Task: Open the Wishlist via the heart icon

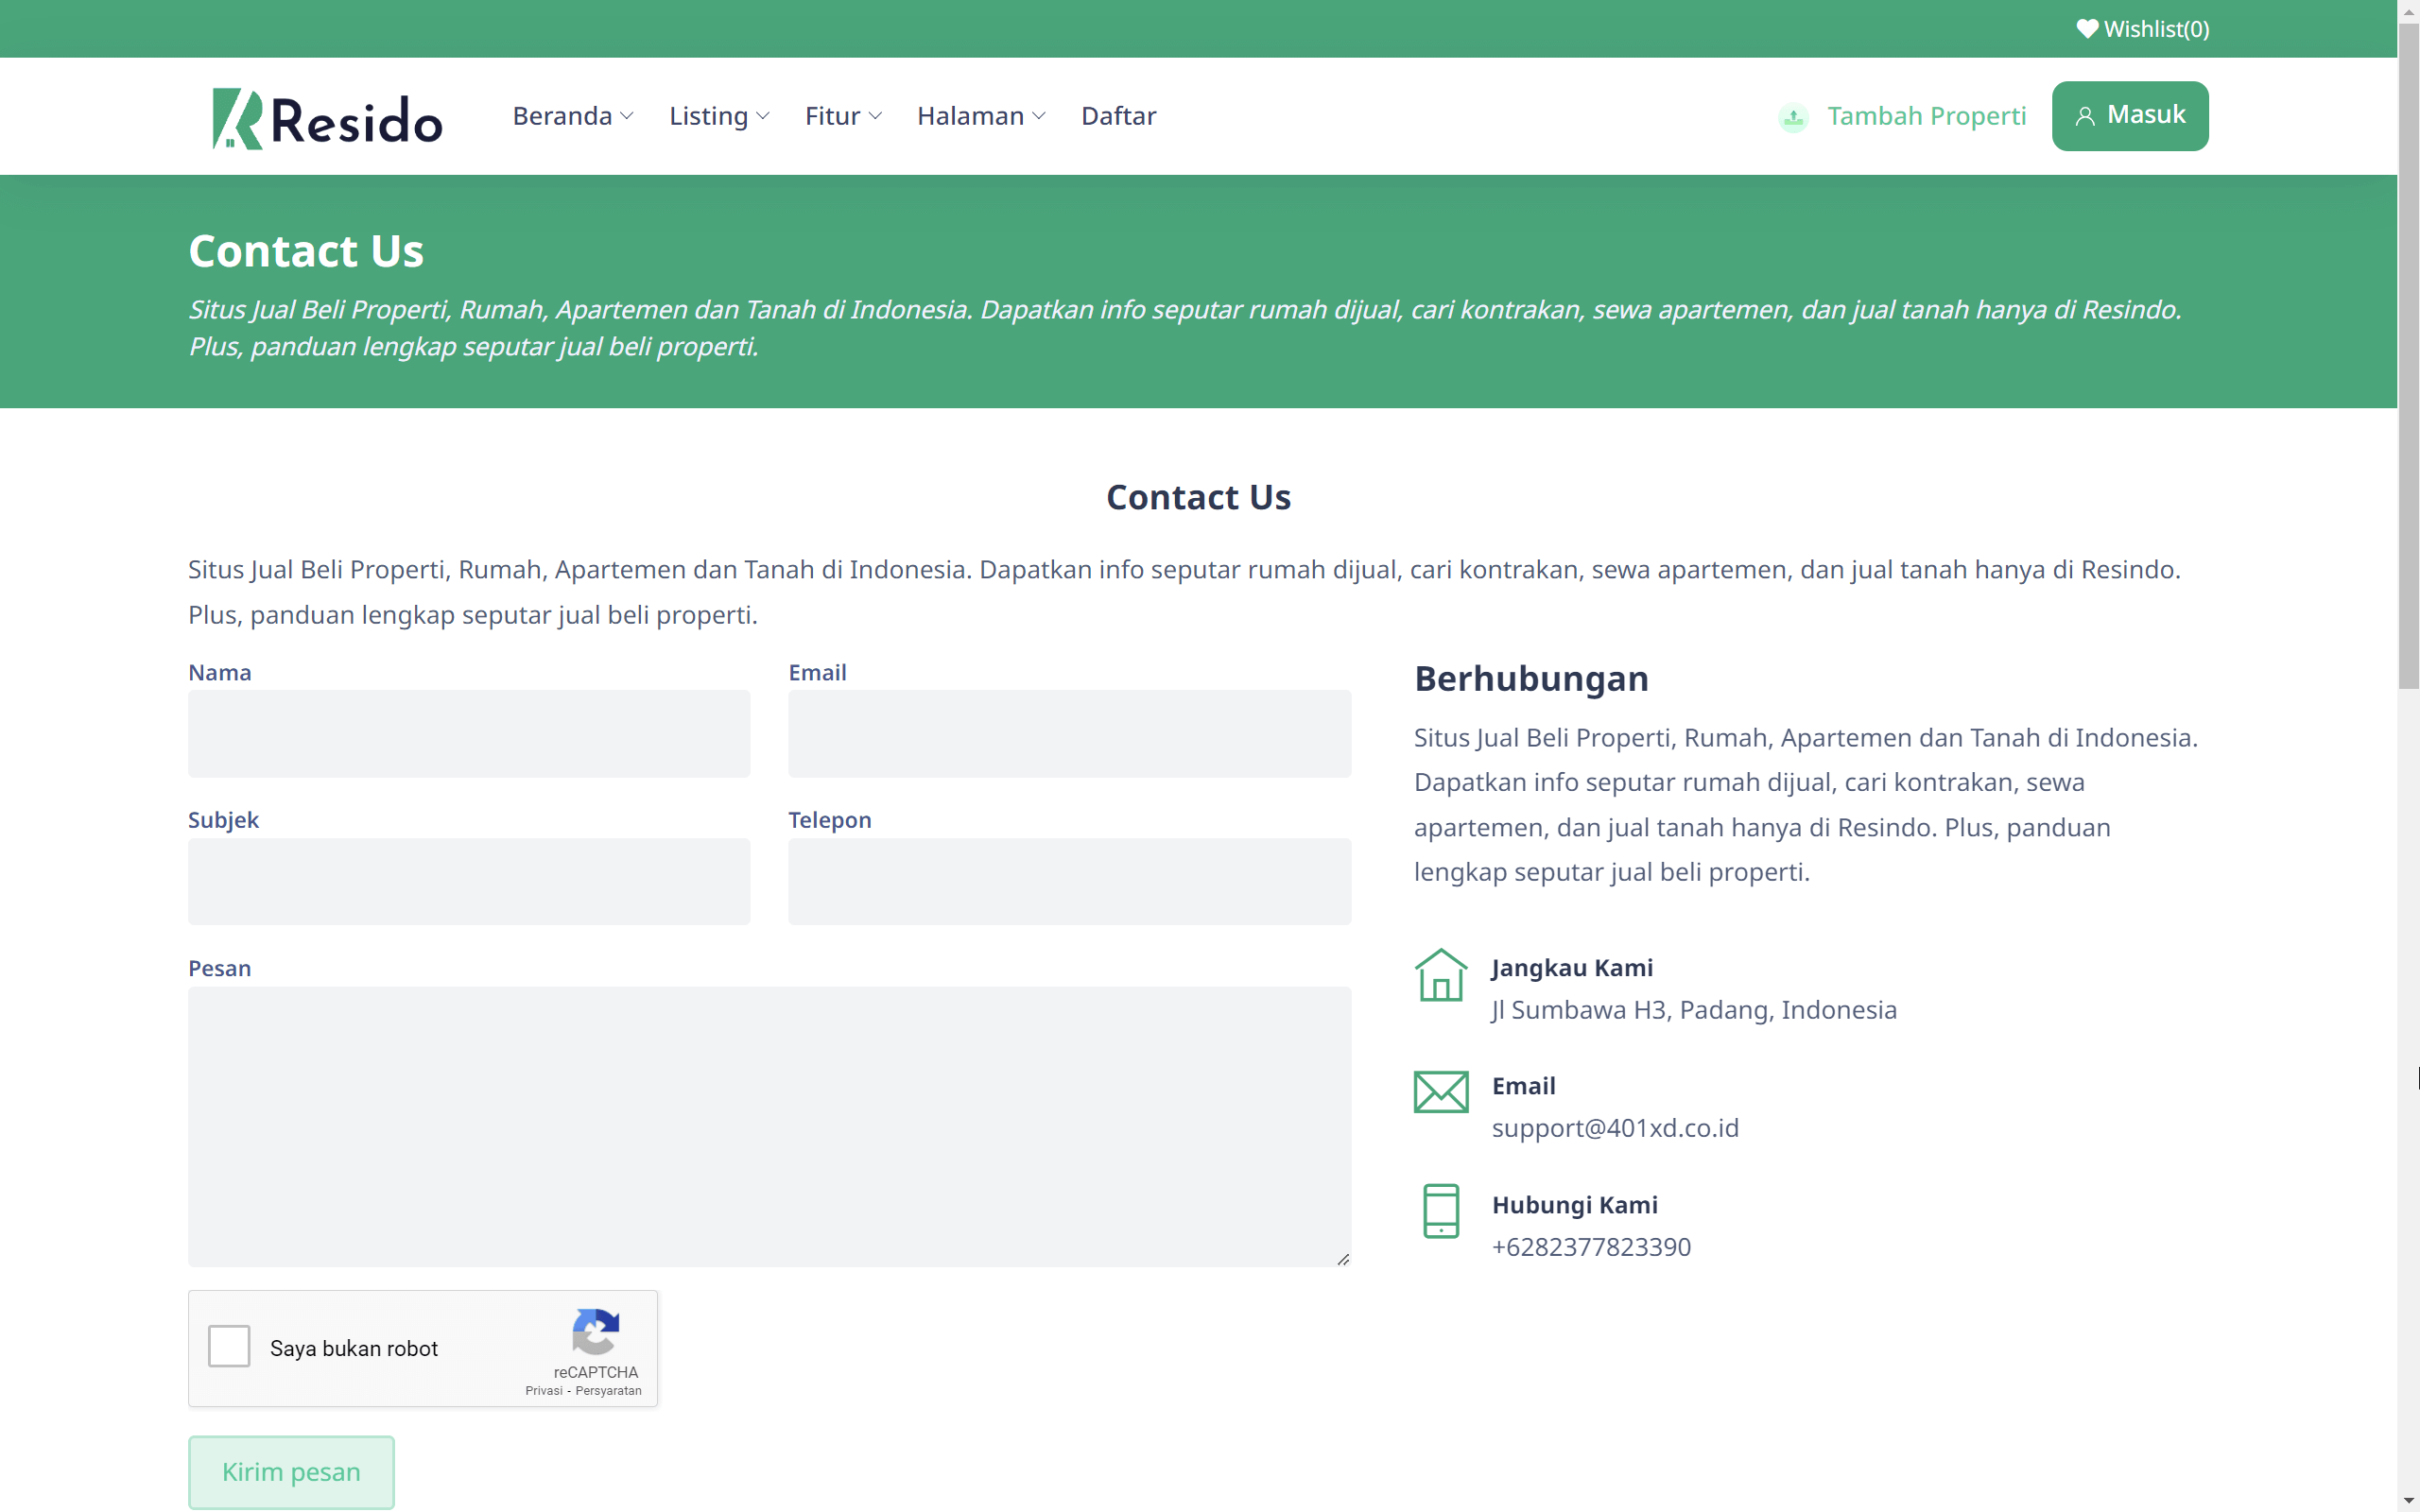Action: coord(2088,28)
